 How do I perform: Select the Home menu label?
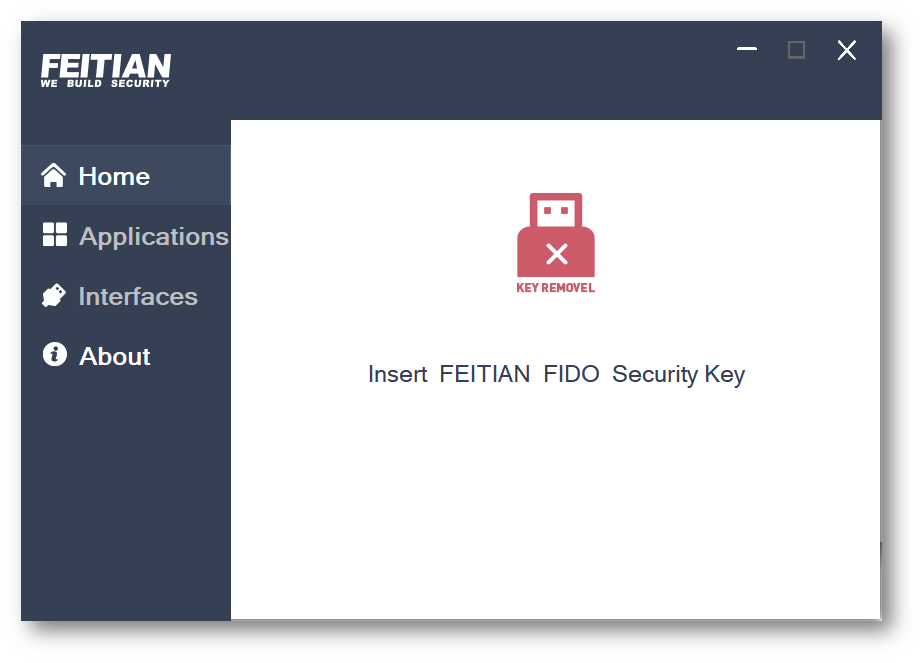(x=114, y=177)
